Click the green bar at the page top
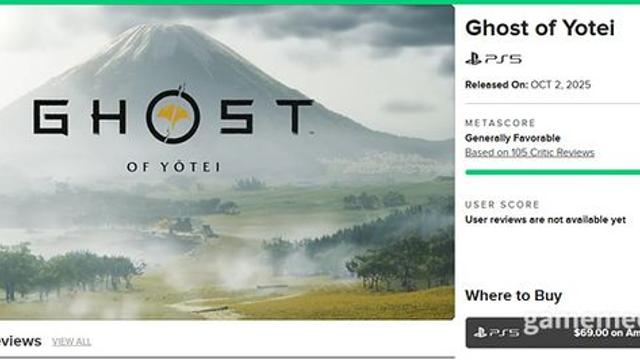The width and height of the screenshot is (640, 360). [320, 2]
